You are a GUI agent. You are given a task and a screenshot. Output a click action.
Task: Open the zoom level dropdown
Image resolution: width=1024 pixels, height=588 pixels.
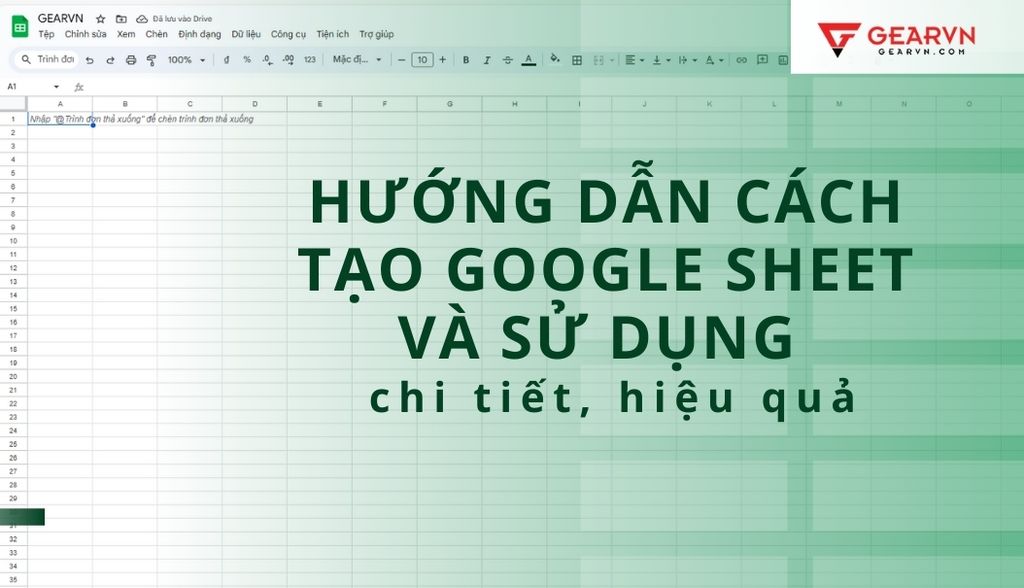coord(184,60)
